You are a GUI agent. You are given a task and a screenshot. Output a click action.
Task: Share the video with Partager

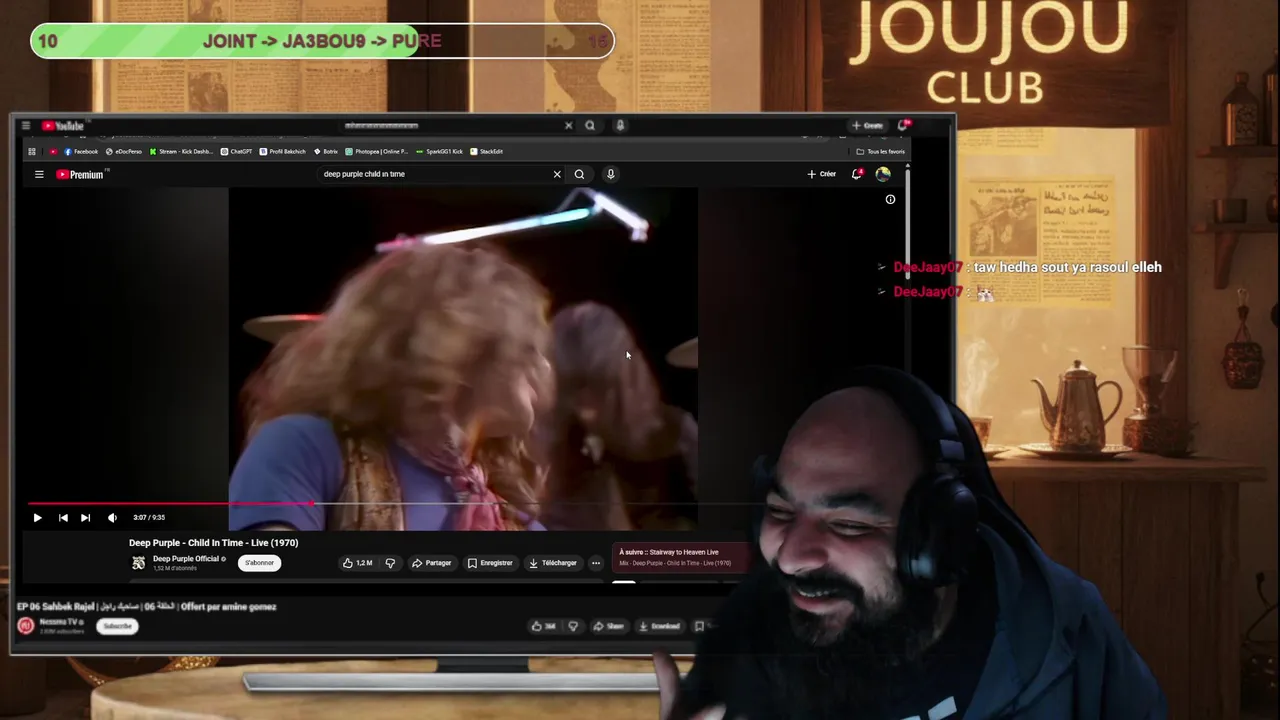432,563
